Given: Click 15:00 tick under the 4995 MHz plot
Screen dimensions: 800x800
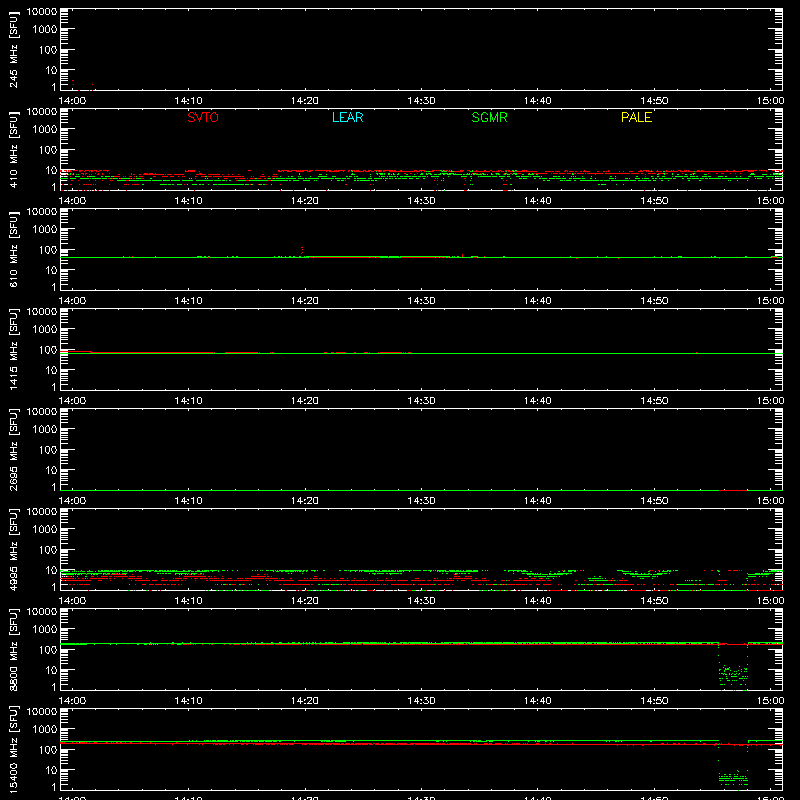Looking at the screenshot, I should 770,601.
